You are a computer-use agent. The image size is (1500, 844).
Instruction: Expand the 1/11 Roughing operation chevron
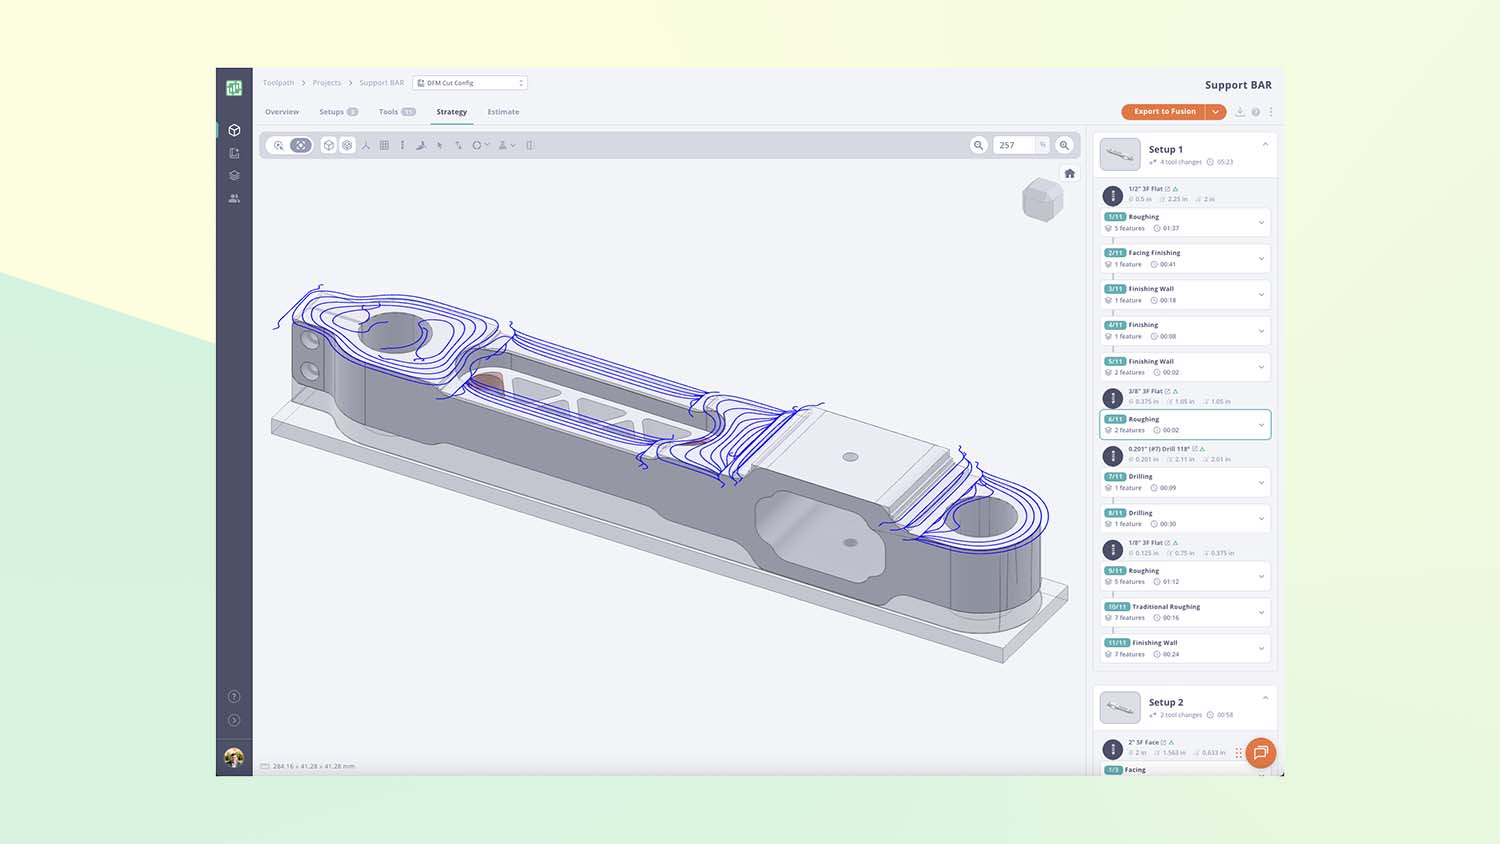click(x=1261, y=222)
